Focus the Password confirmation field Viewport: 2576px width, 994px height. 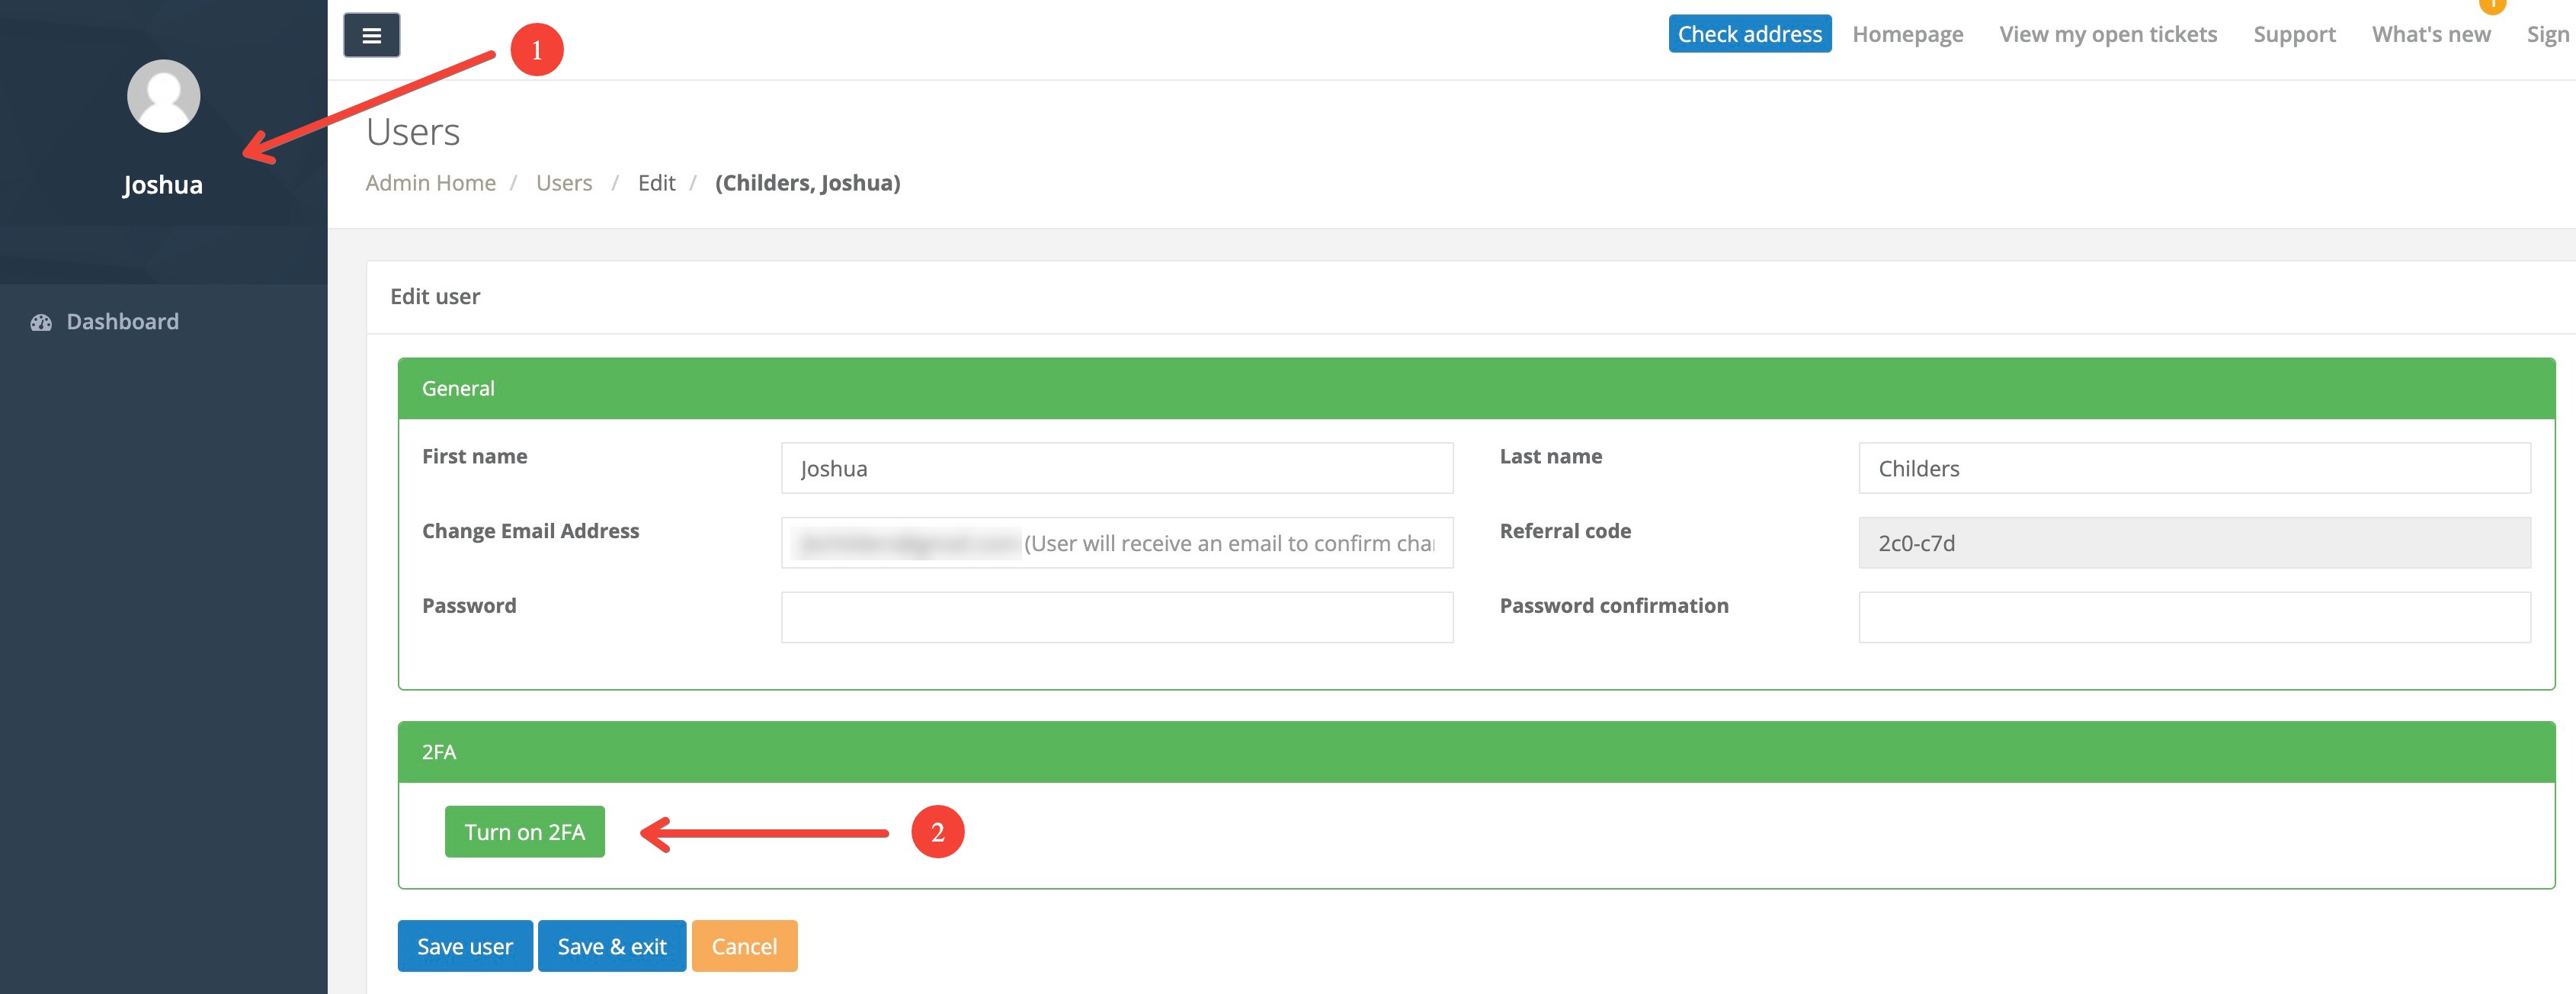[x=2194, y=617]
